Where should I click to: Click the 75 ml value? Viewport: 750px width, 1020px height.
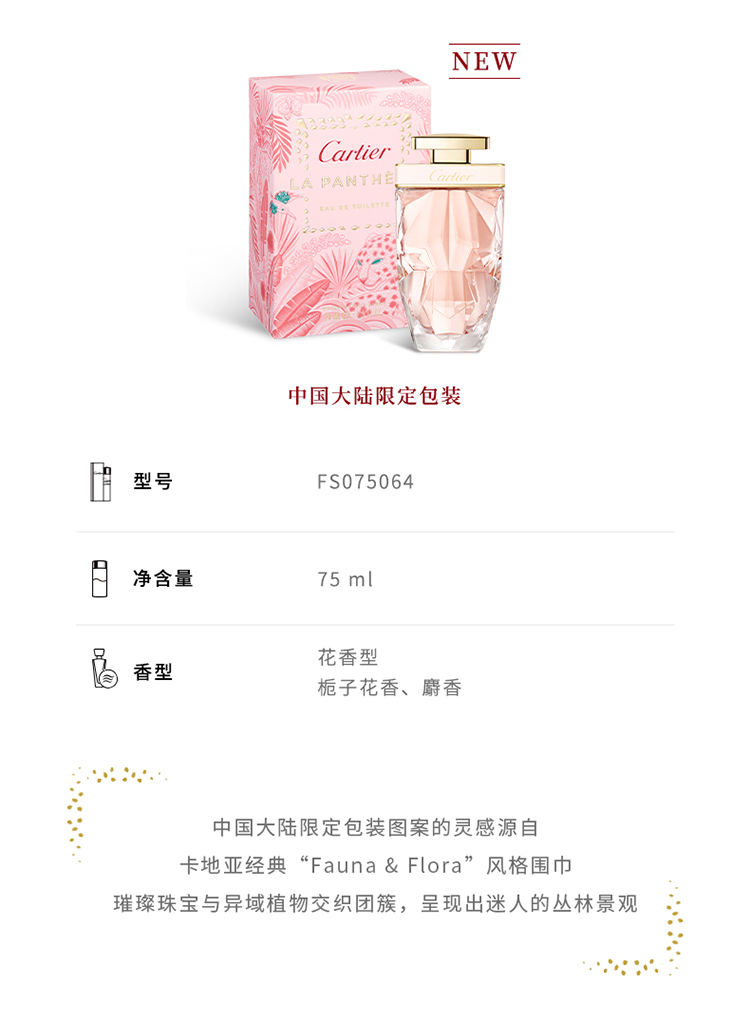345,579
